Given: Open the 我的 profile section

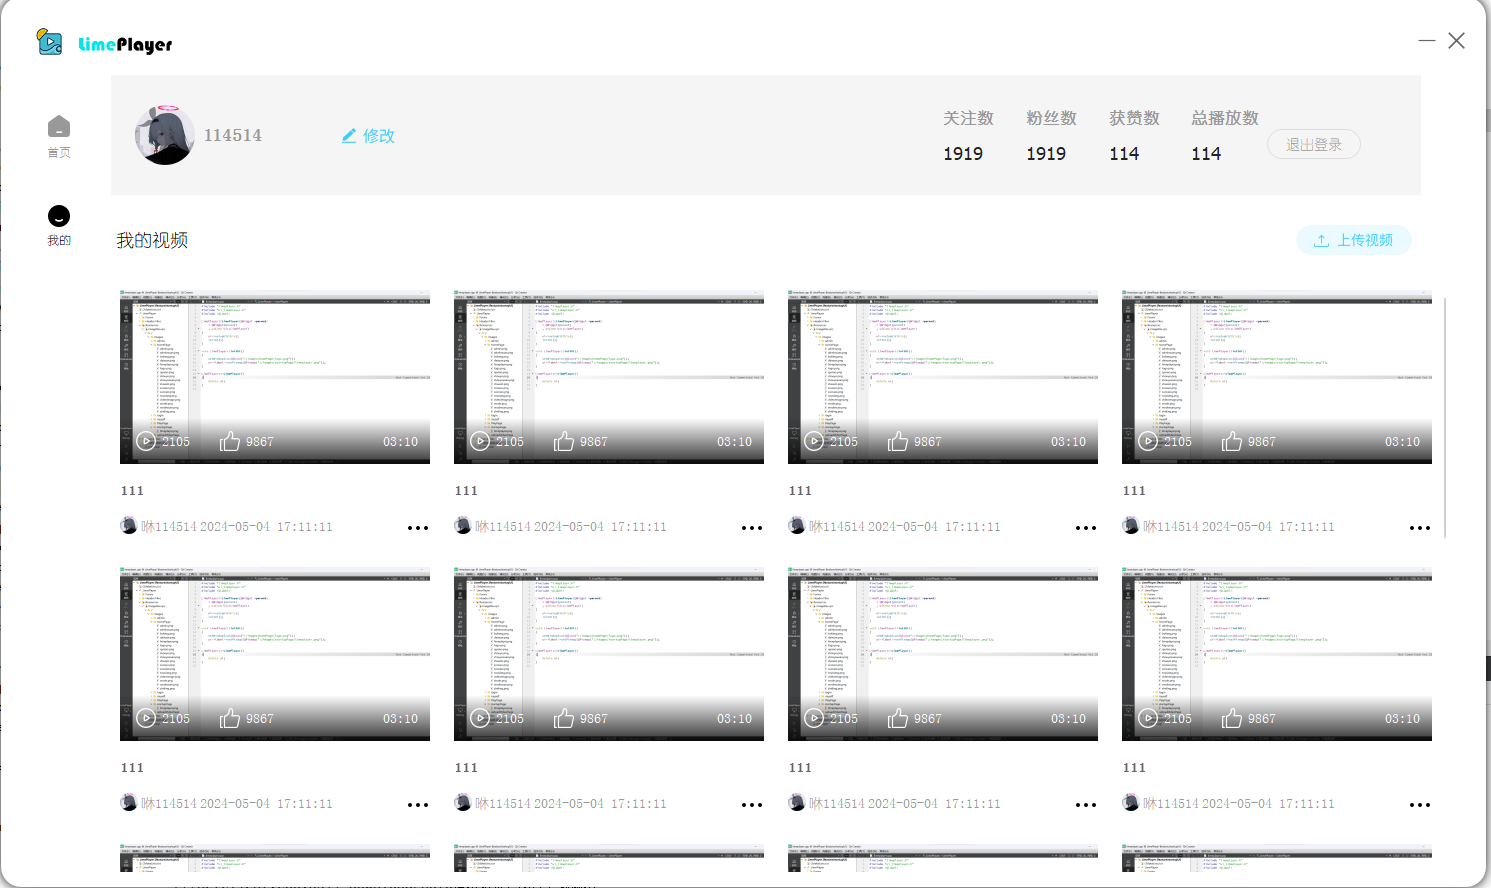Looking at the screenshot, I should tap(59, 225).
